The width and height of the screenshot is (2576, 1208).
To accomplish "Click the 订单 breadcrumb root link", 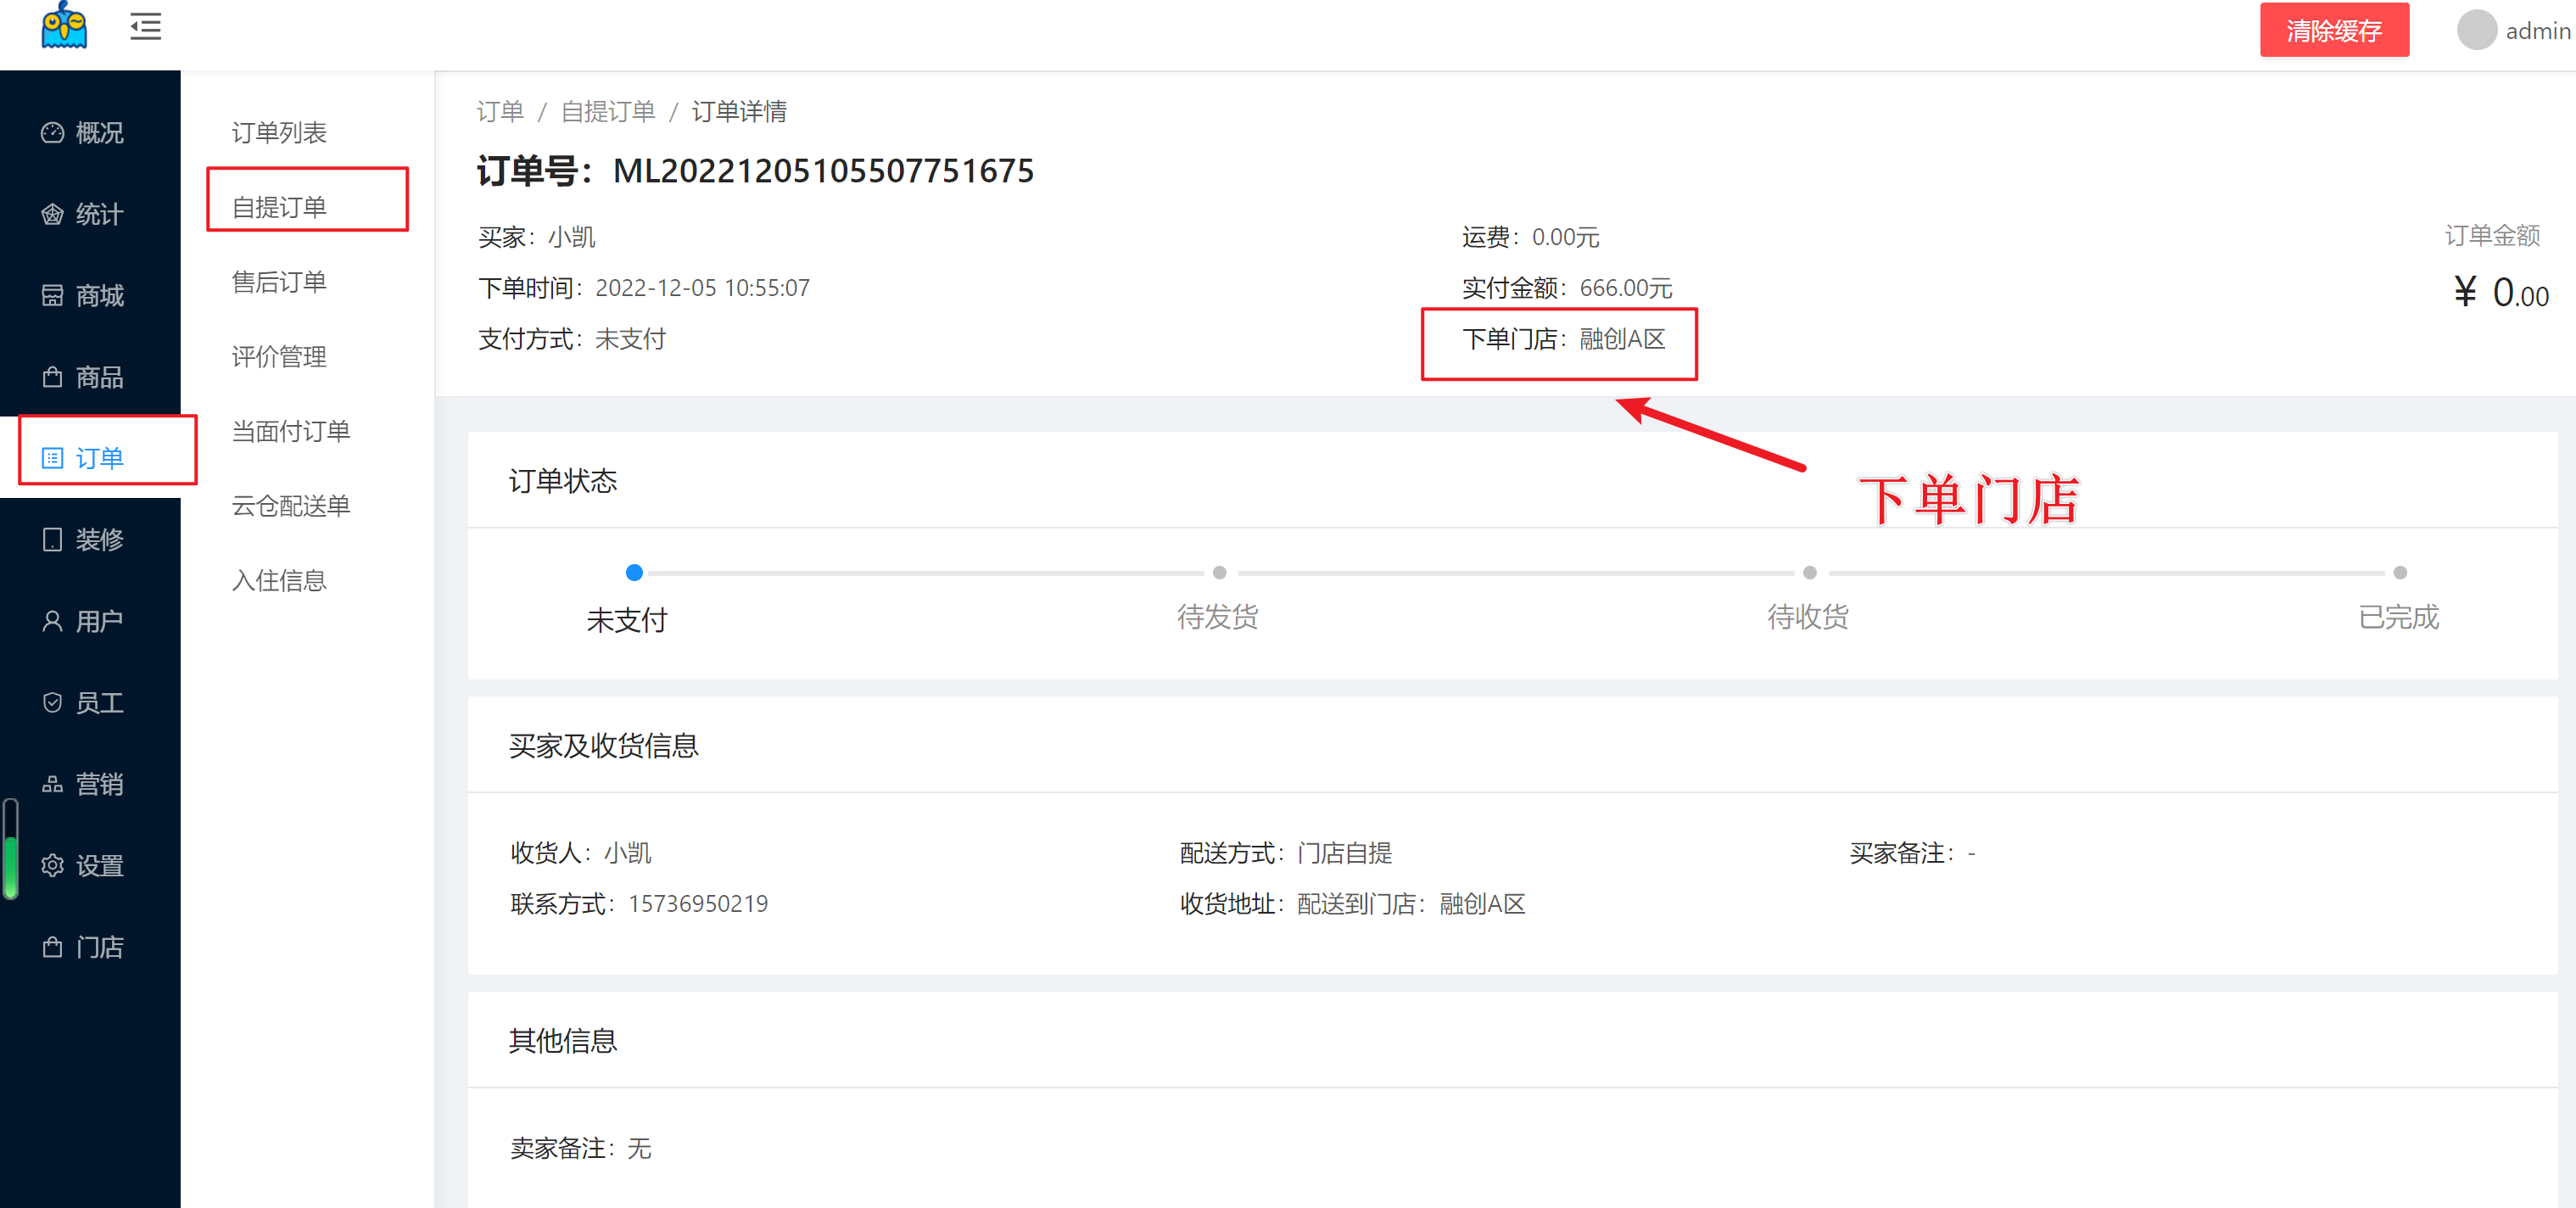I will (x=500, y=111).
